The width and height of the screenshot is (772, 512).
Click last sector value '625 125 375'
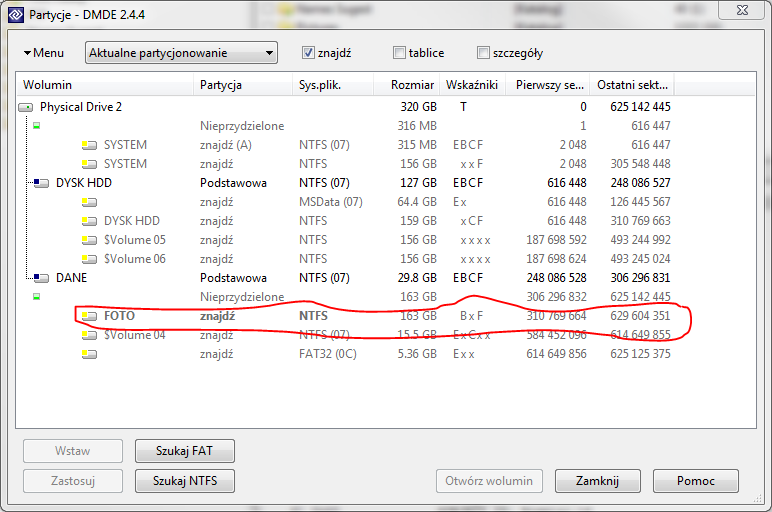click(x=640, y=354)
